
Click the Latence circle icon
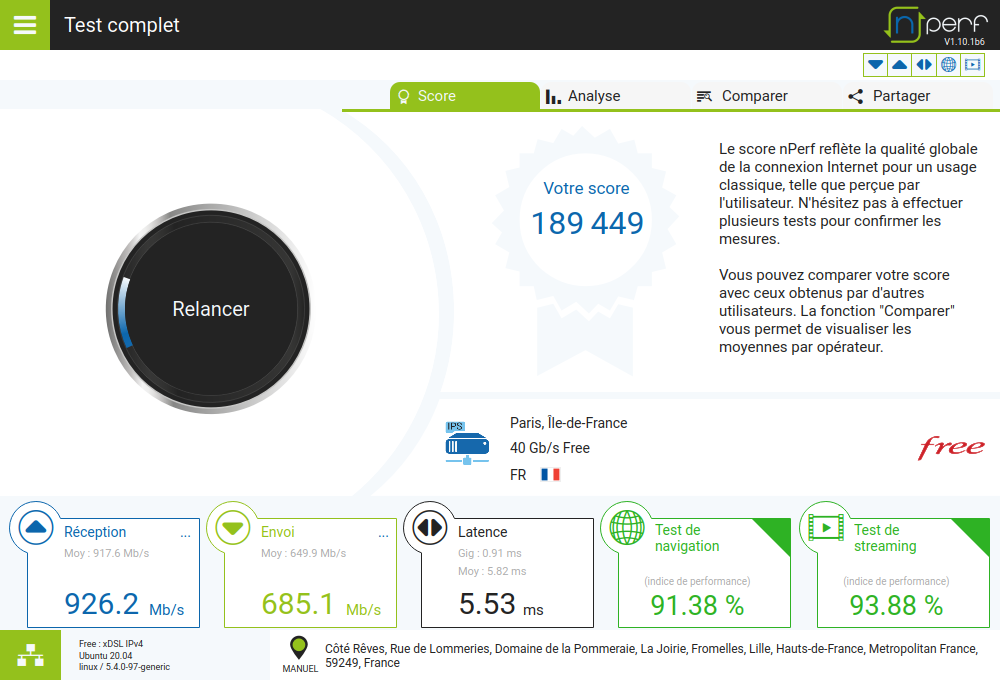click(x=430, y=528)
